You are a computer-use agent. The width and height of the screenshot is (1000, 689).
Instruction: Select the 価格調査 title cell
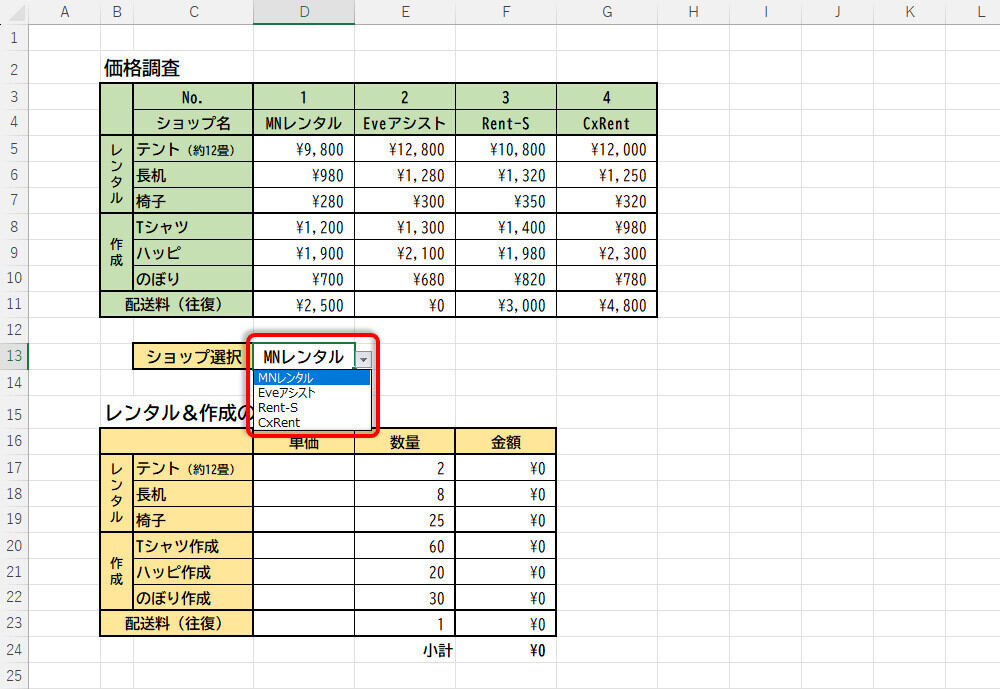(142, 69)
